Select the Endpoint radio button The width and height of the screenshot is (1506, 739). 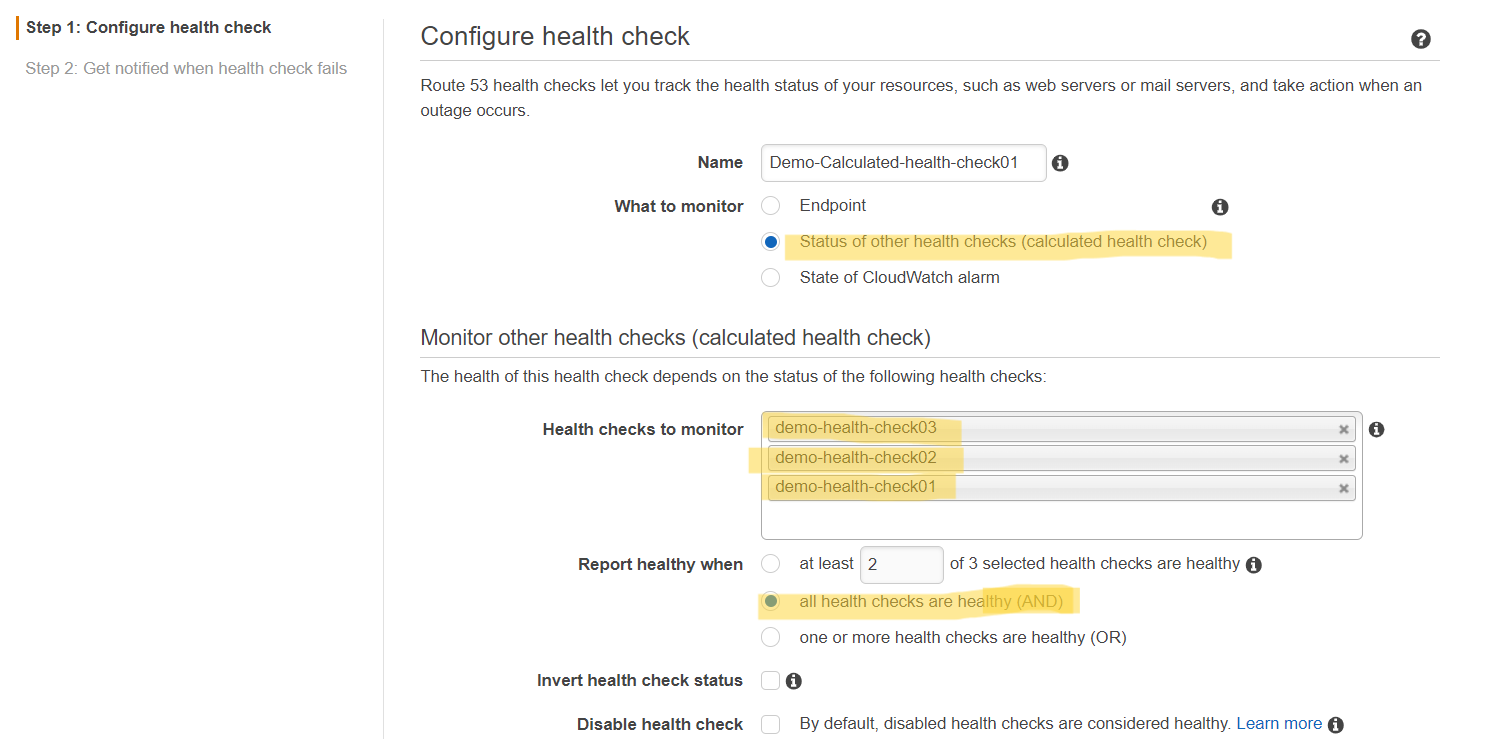coord(770,206)
